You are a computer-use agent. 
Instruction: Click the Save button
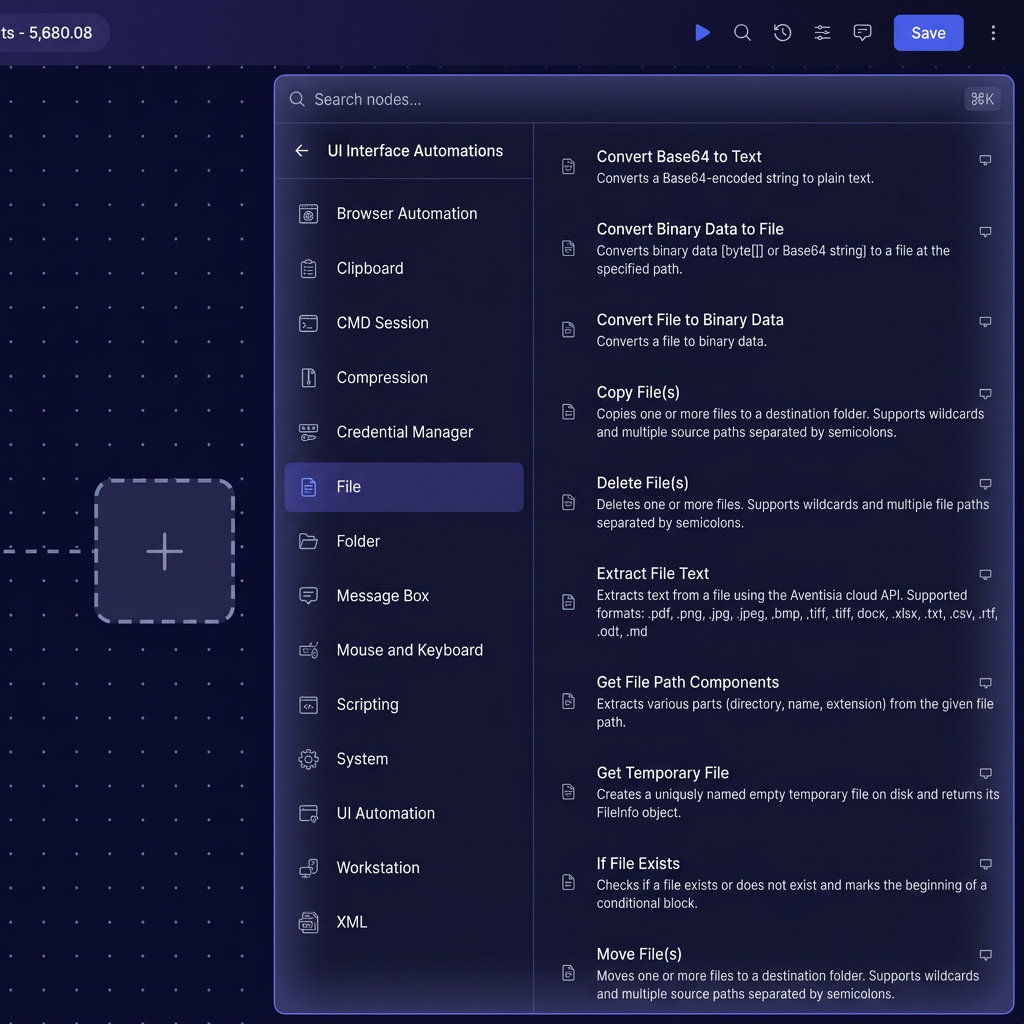pyautogui.click(x=928, y=33)
